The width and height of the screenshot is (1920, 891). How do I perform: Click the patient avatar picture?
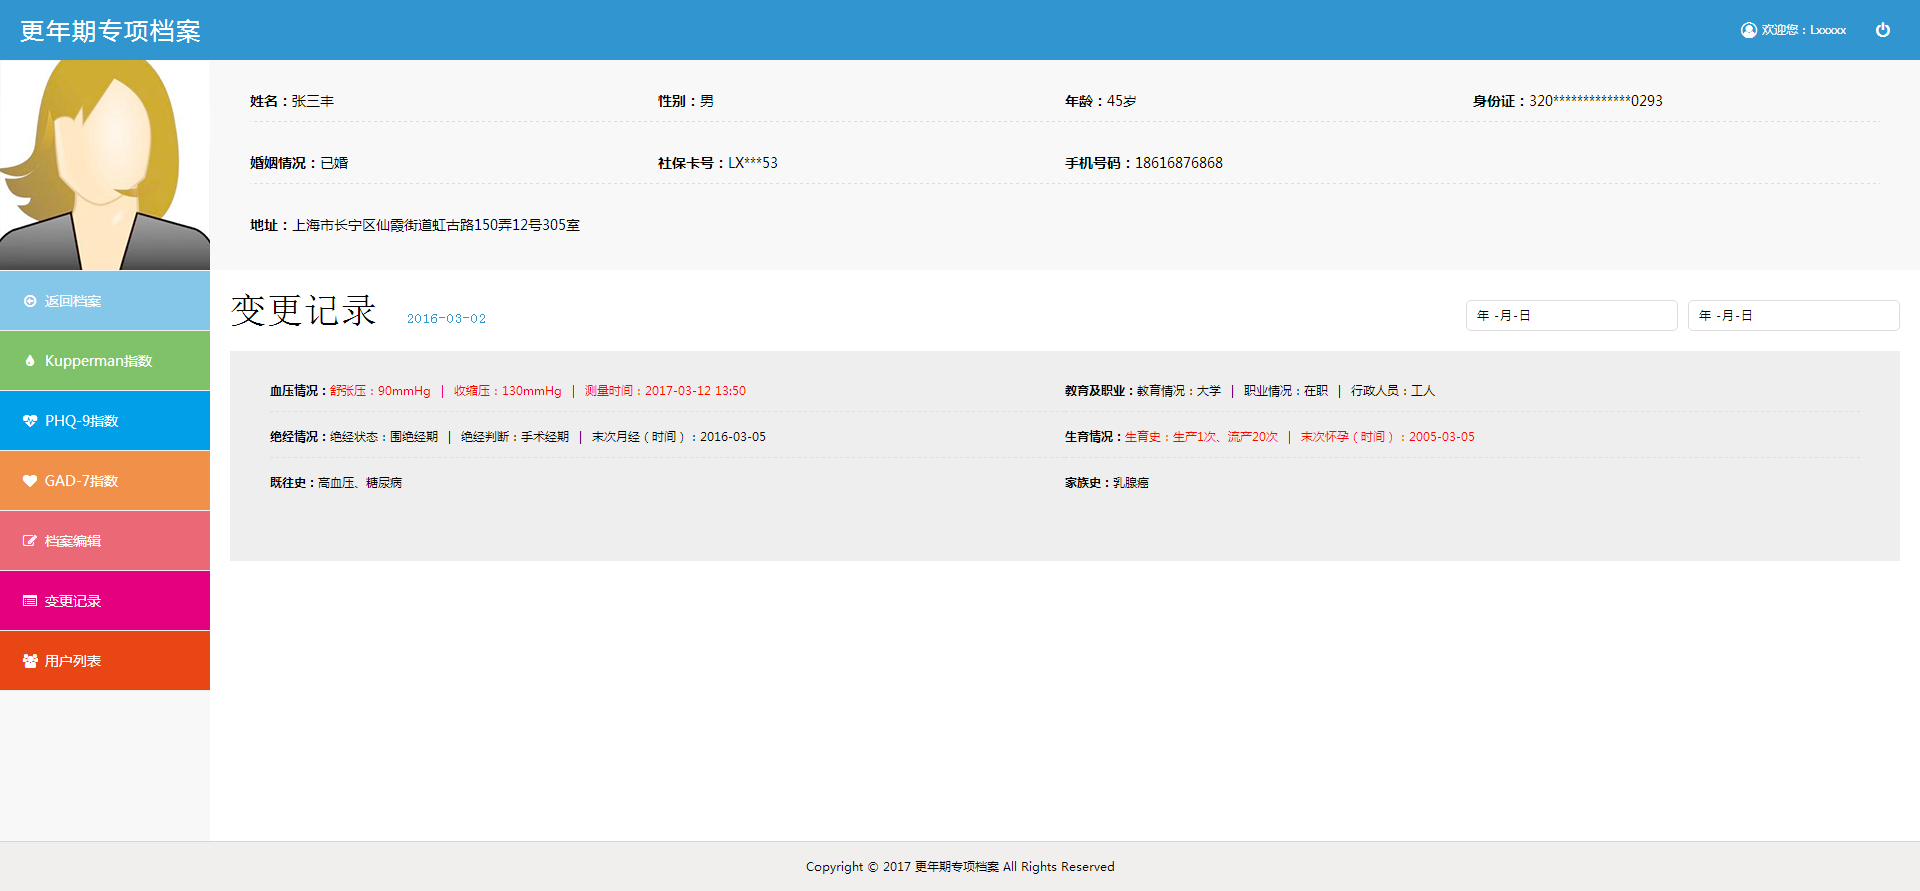click(104, 165)
